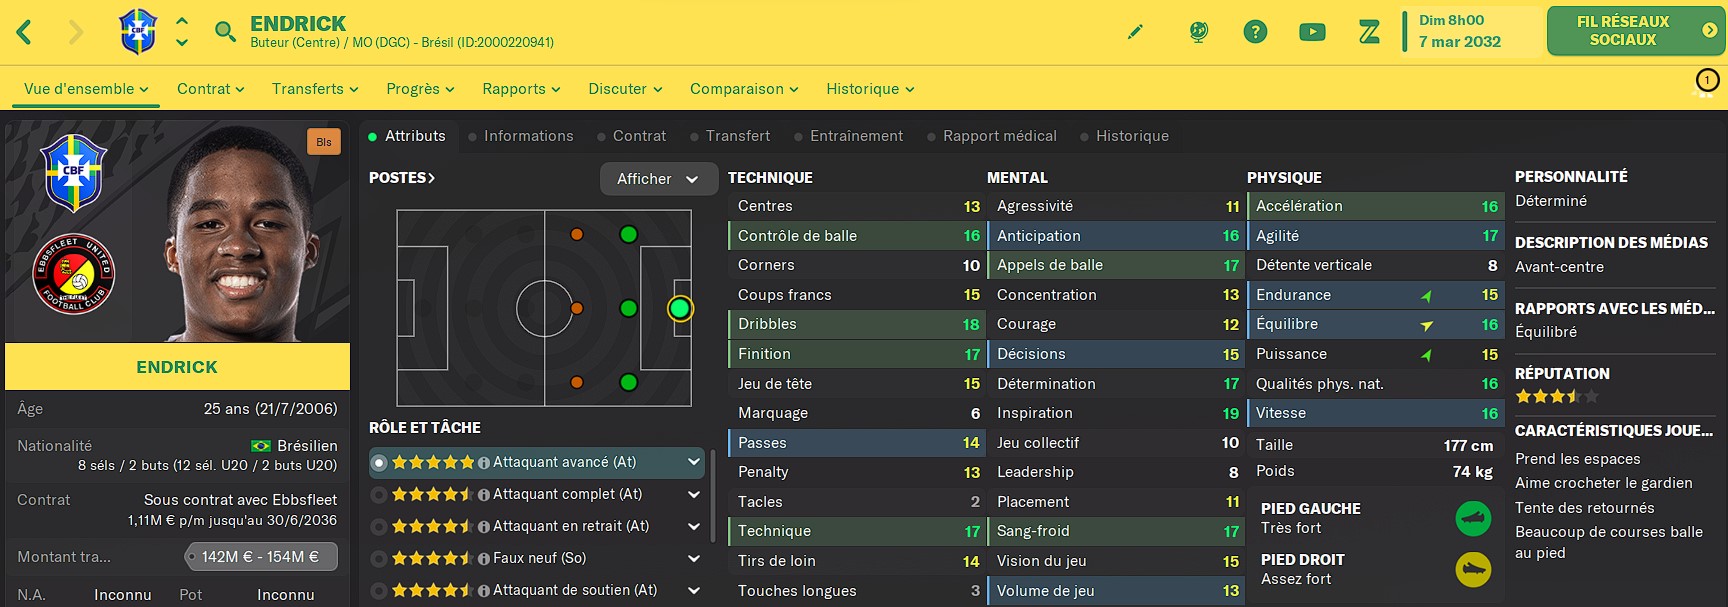Click the transfer value 142M € - 154M € field

tap(261, 557)
